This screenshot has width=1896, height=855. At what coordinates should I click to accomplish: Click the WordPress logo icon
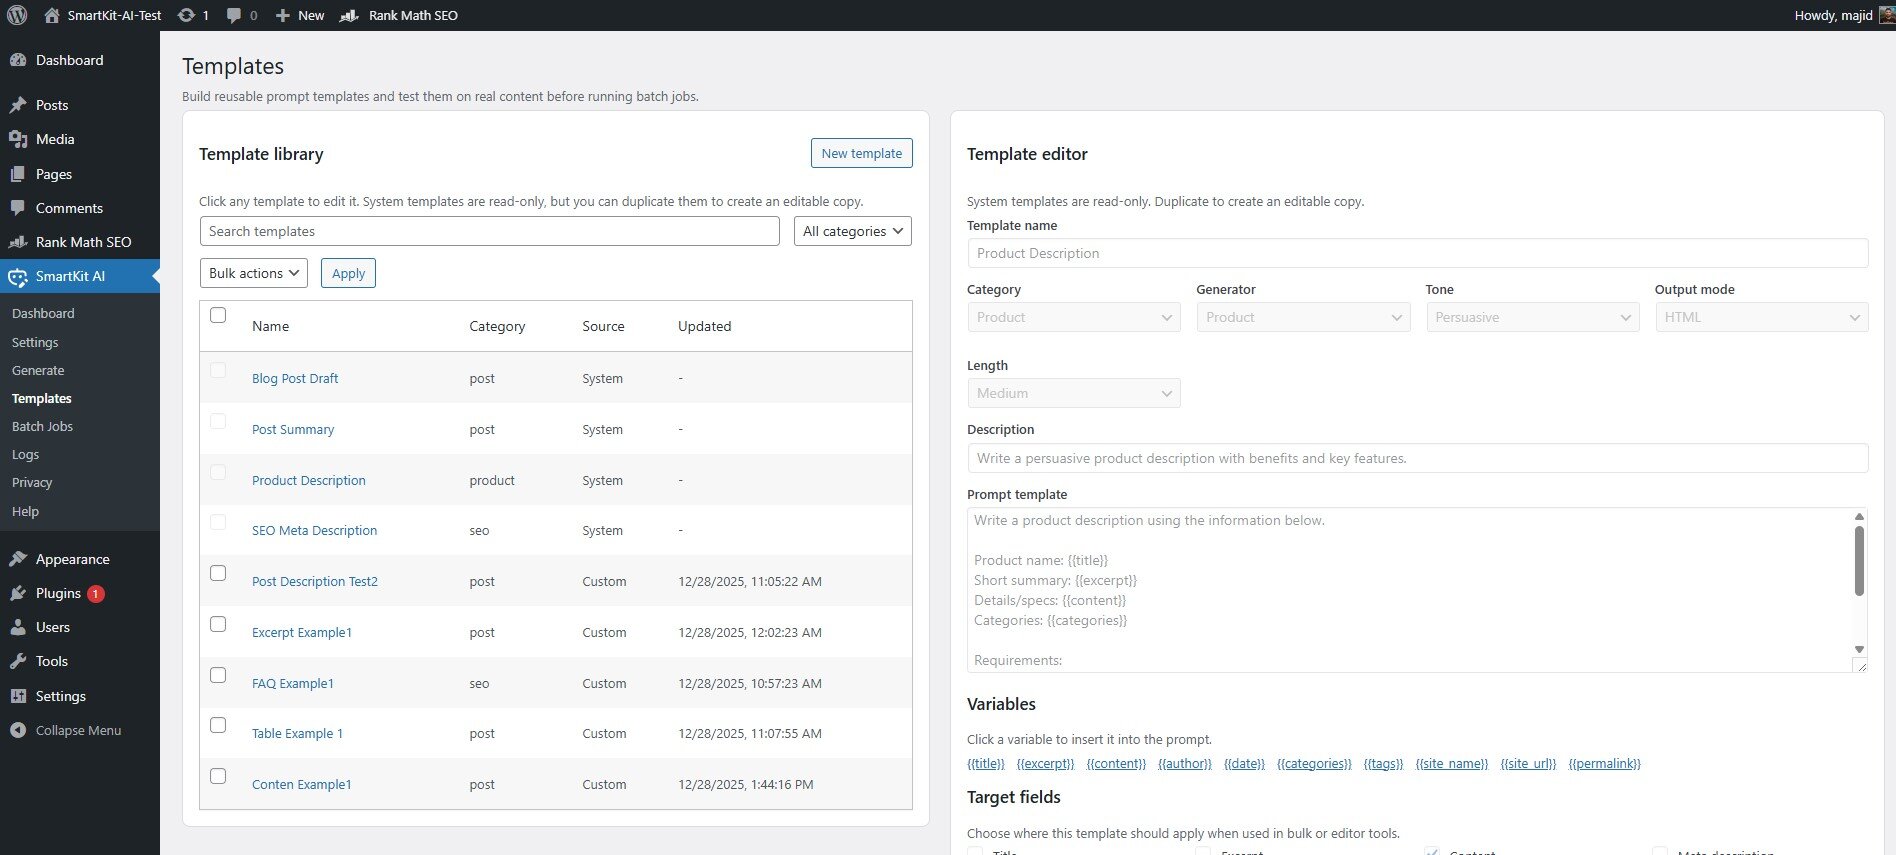coord(17,15)
